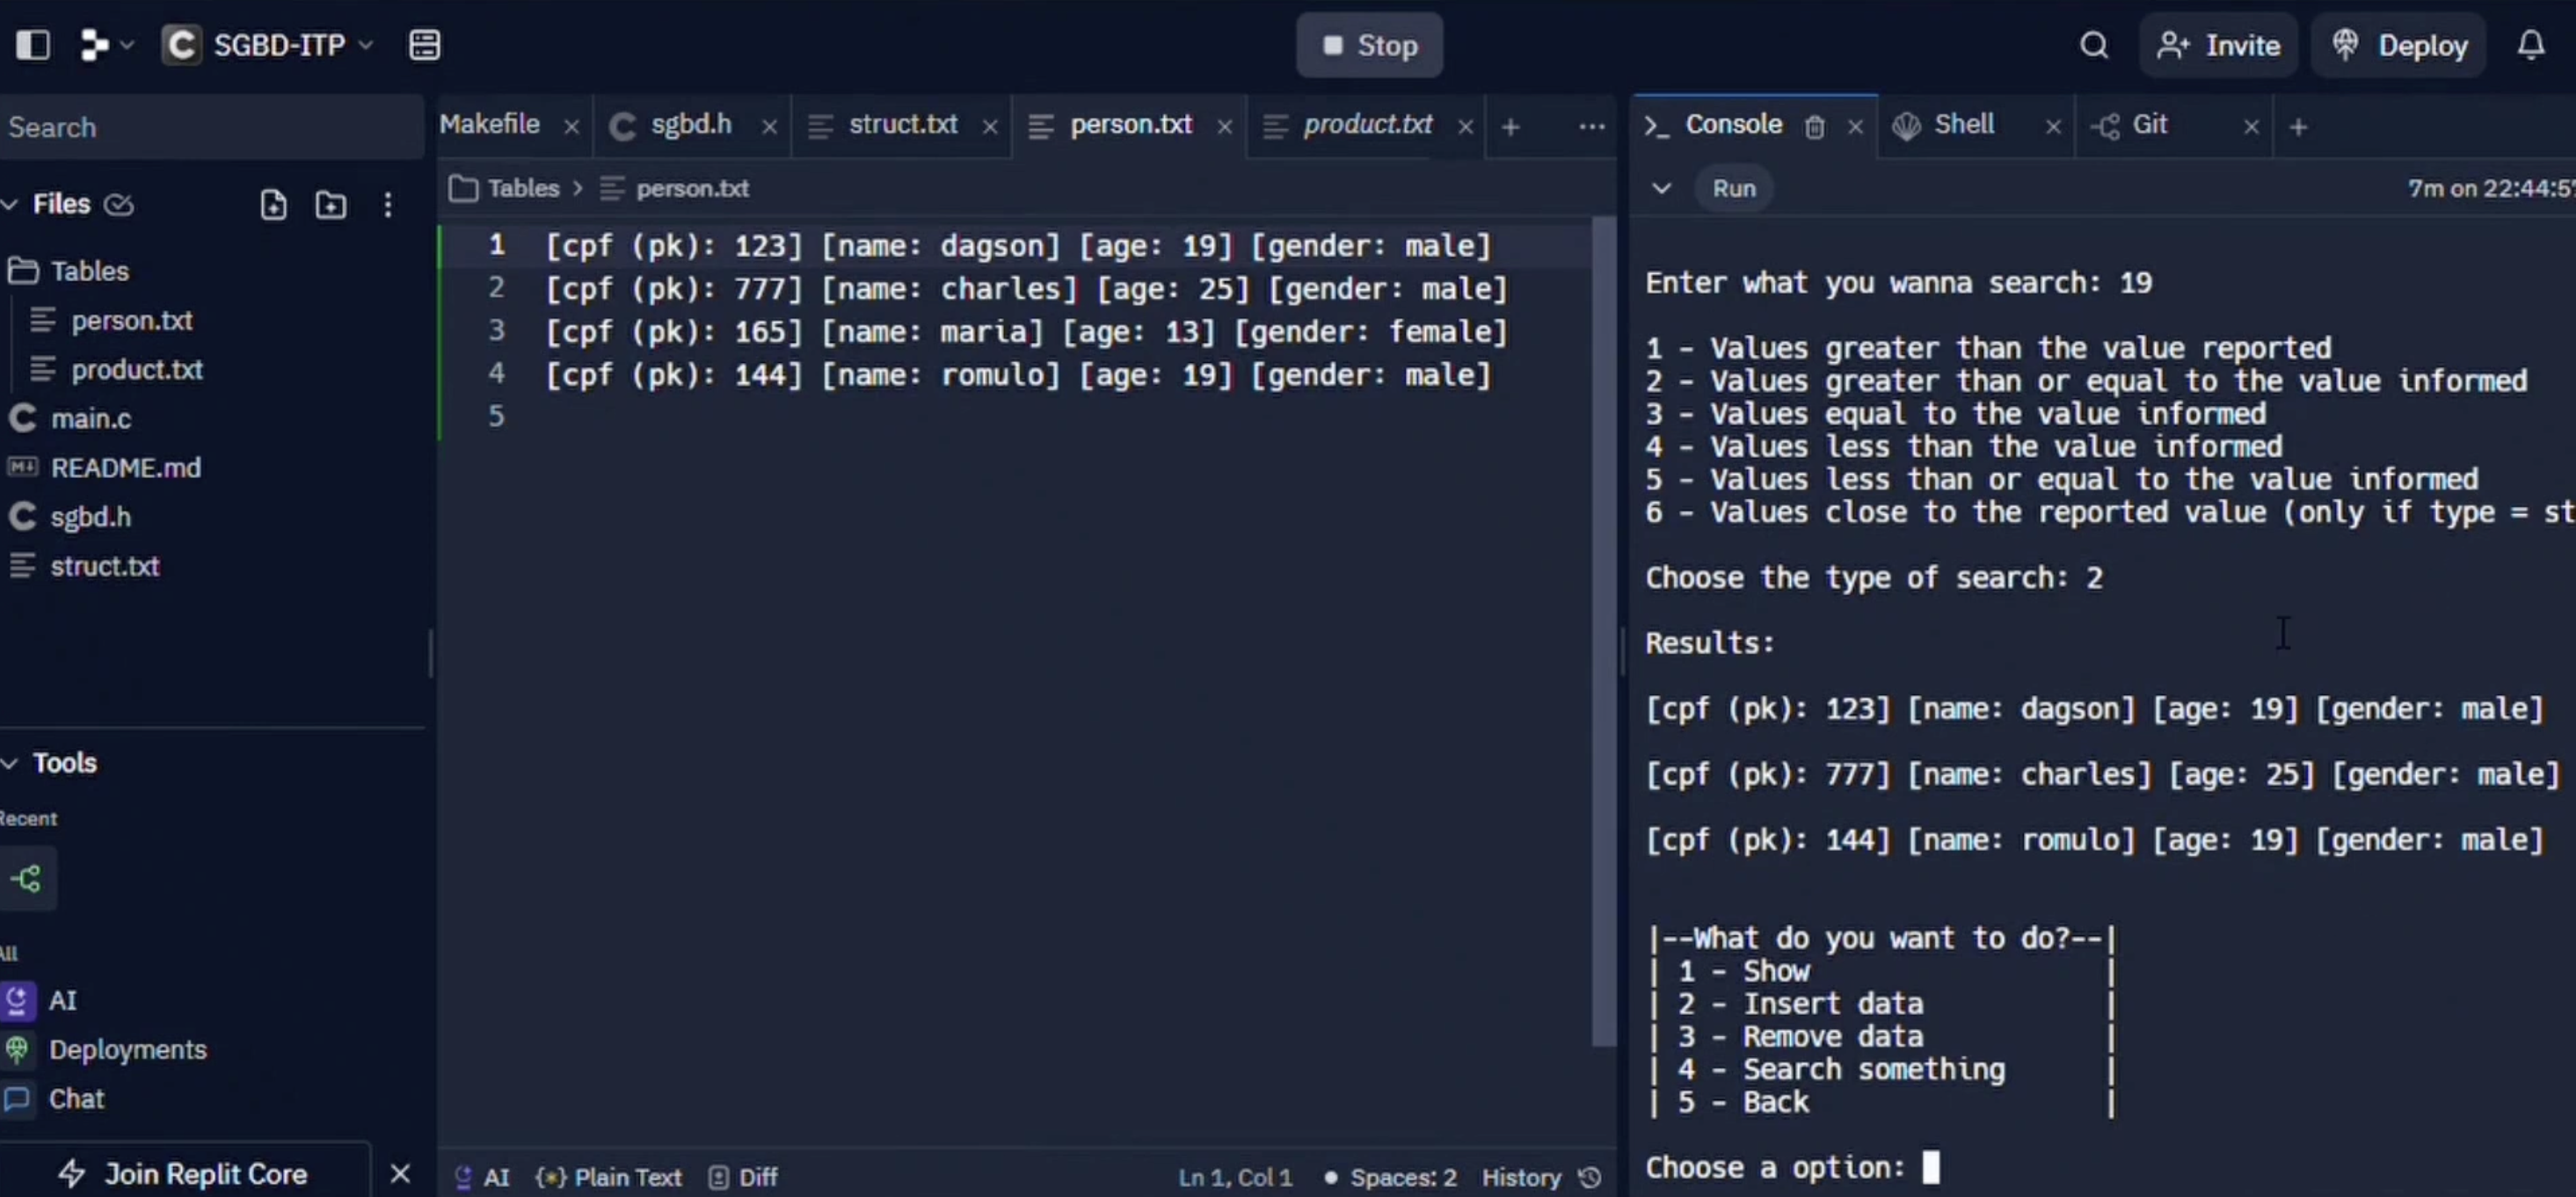Viewport: 2576px width, 1197px height.
Task: Switch to the Shell tab
Action: coord(1962,125)
